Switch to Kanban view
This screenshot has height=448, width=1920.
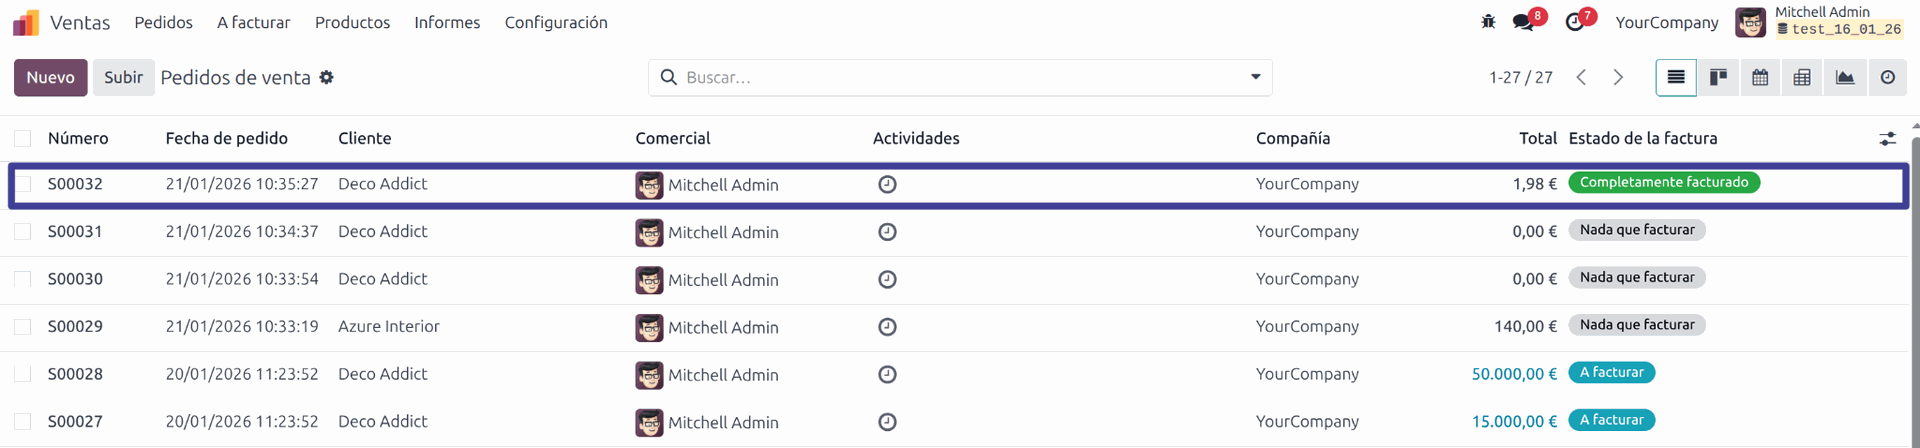(1718, 78)
